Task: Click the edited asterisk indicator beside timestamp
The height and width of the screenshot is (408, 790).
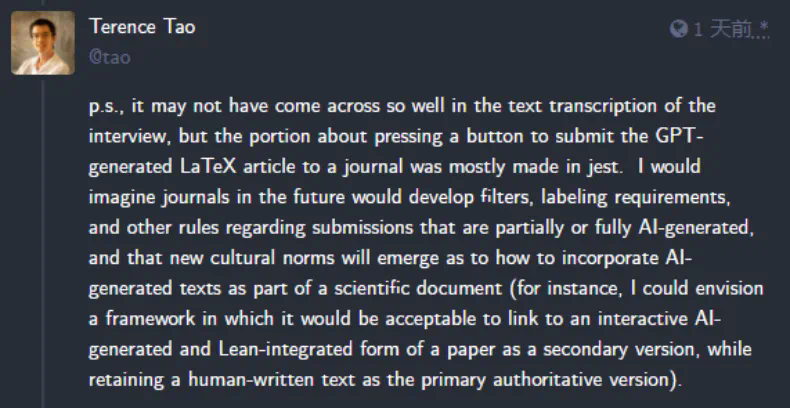Action: pos(764,26)
